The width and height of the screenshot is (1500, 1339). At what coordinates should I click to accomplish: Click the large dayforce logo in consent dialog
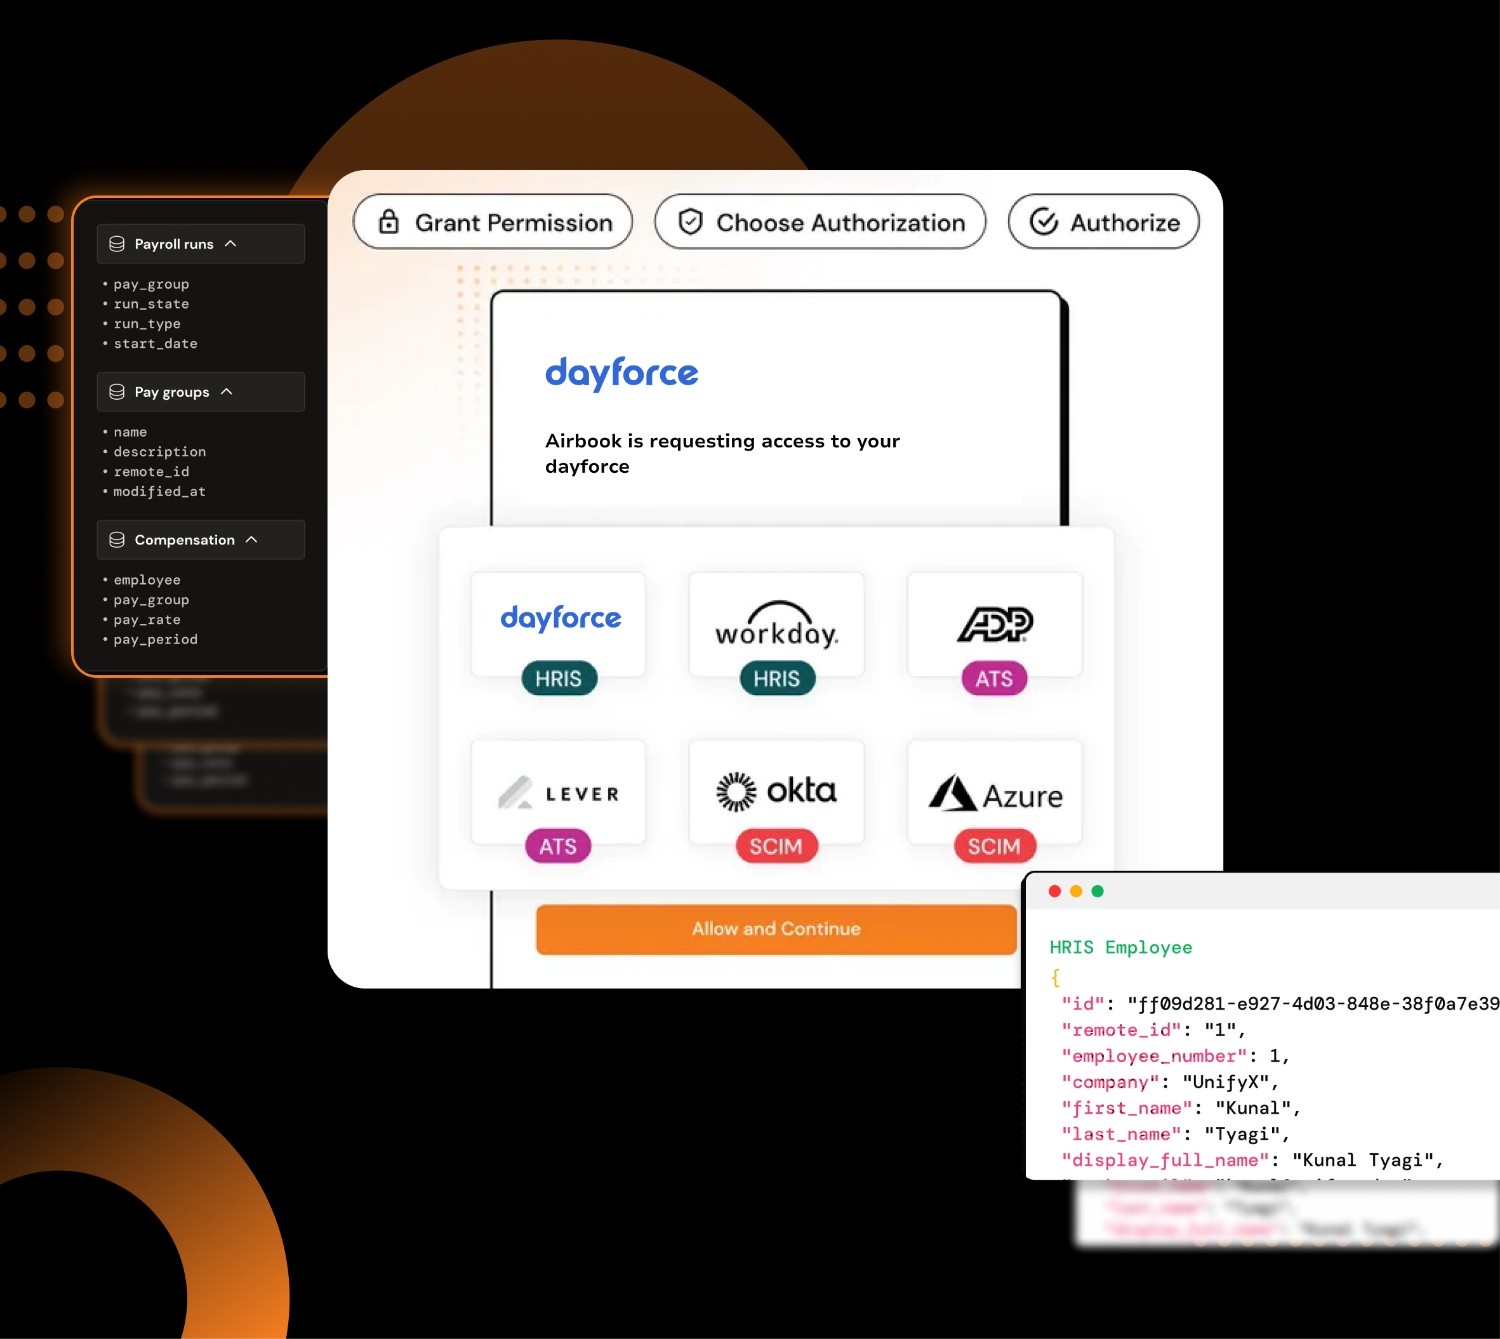621,373
